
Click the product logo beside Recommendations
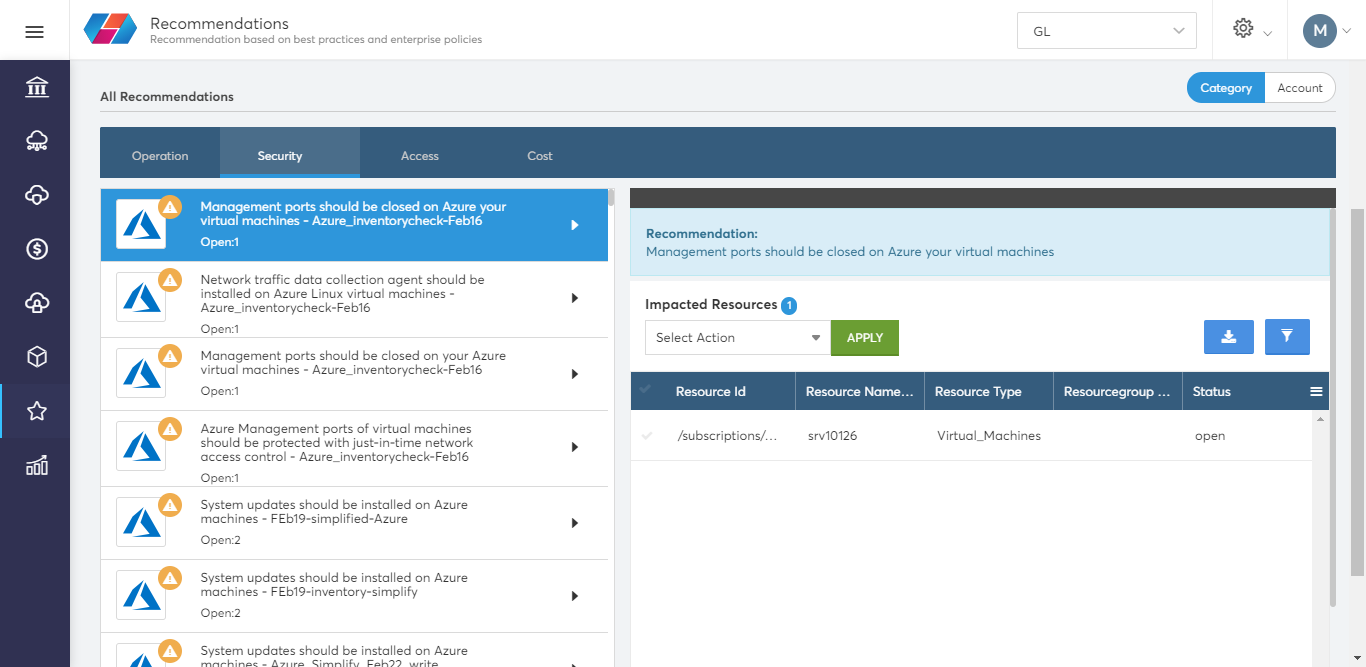(x=110, y=29)
